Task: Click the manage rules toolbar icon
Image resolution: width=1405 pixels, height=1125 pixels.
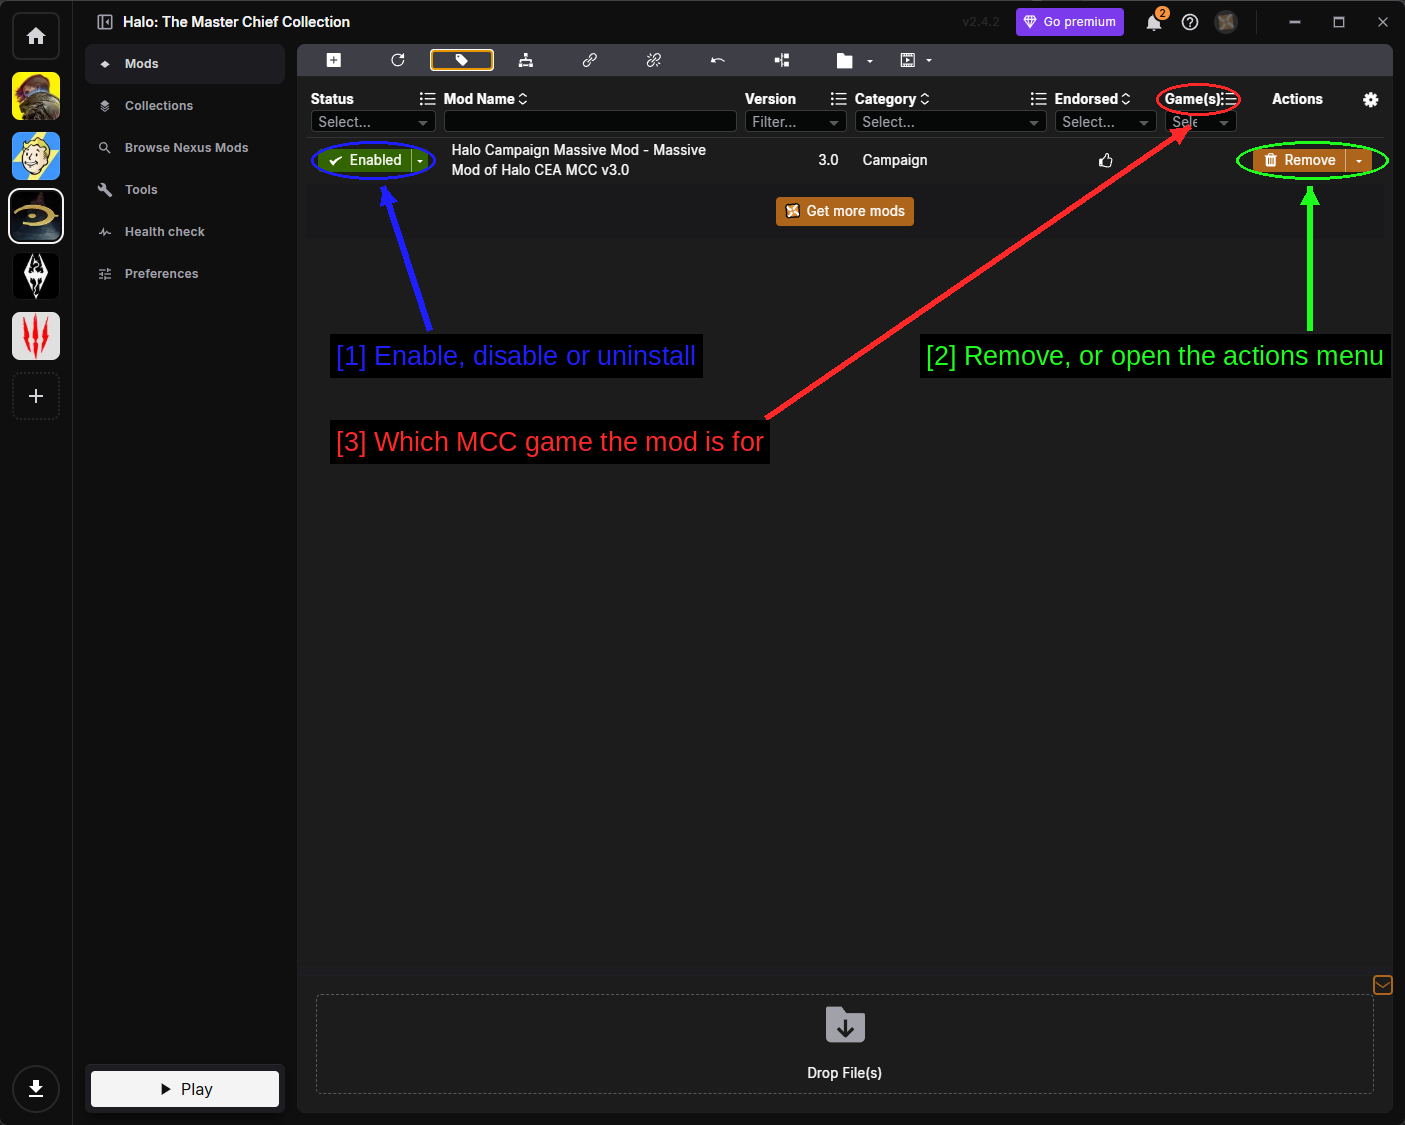Action: [x=782, y=60]
